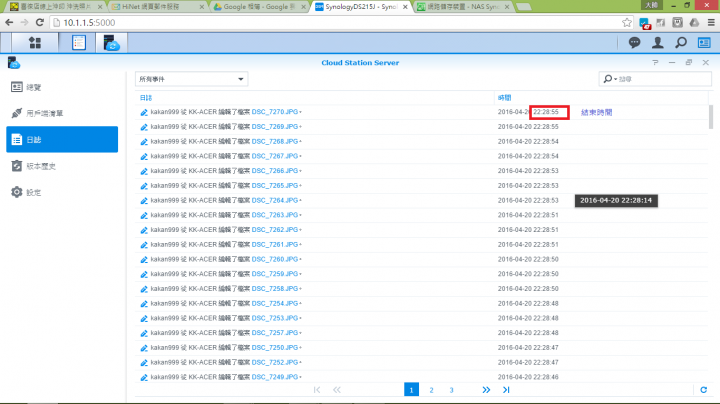
Task: Go to the next set of log pages
Action: pyautogui.click(x=486, y=390)
